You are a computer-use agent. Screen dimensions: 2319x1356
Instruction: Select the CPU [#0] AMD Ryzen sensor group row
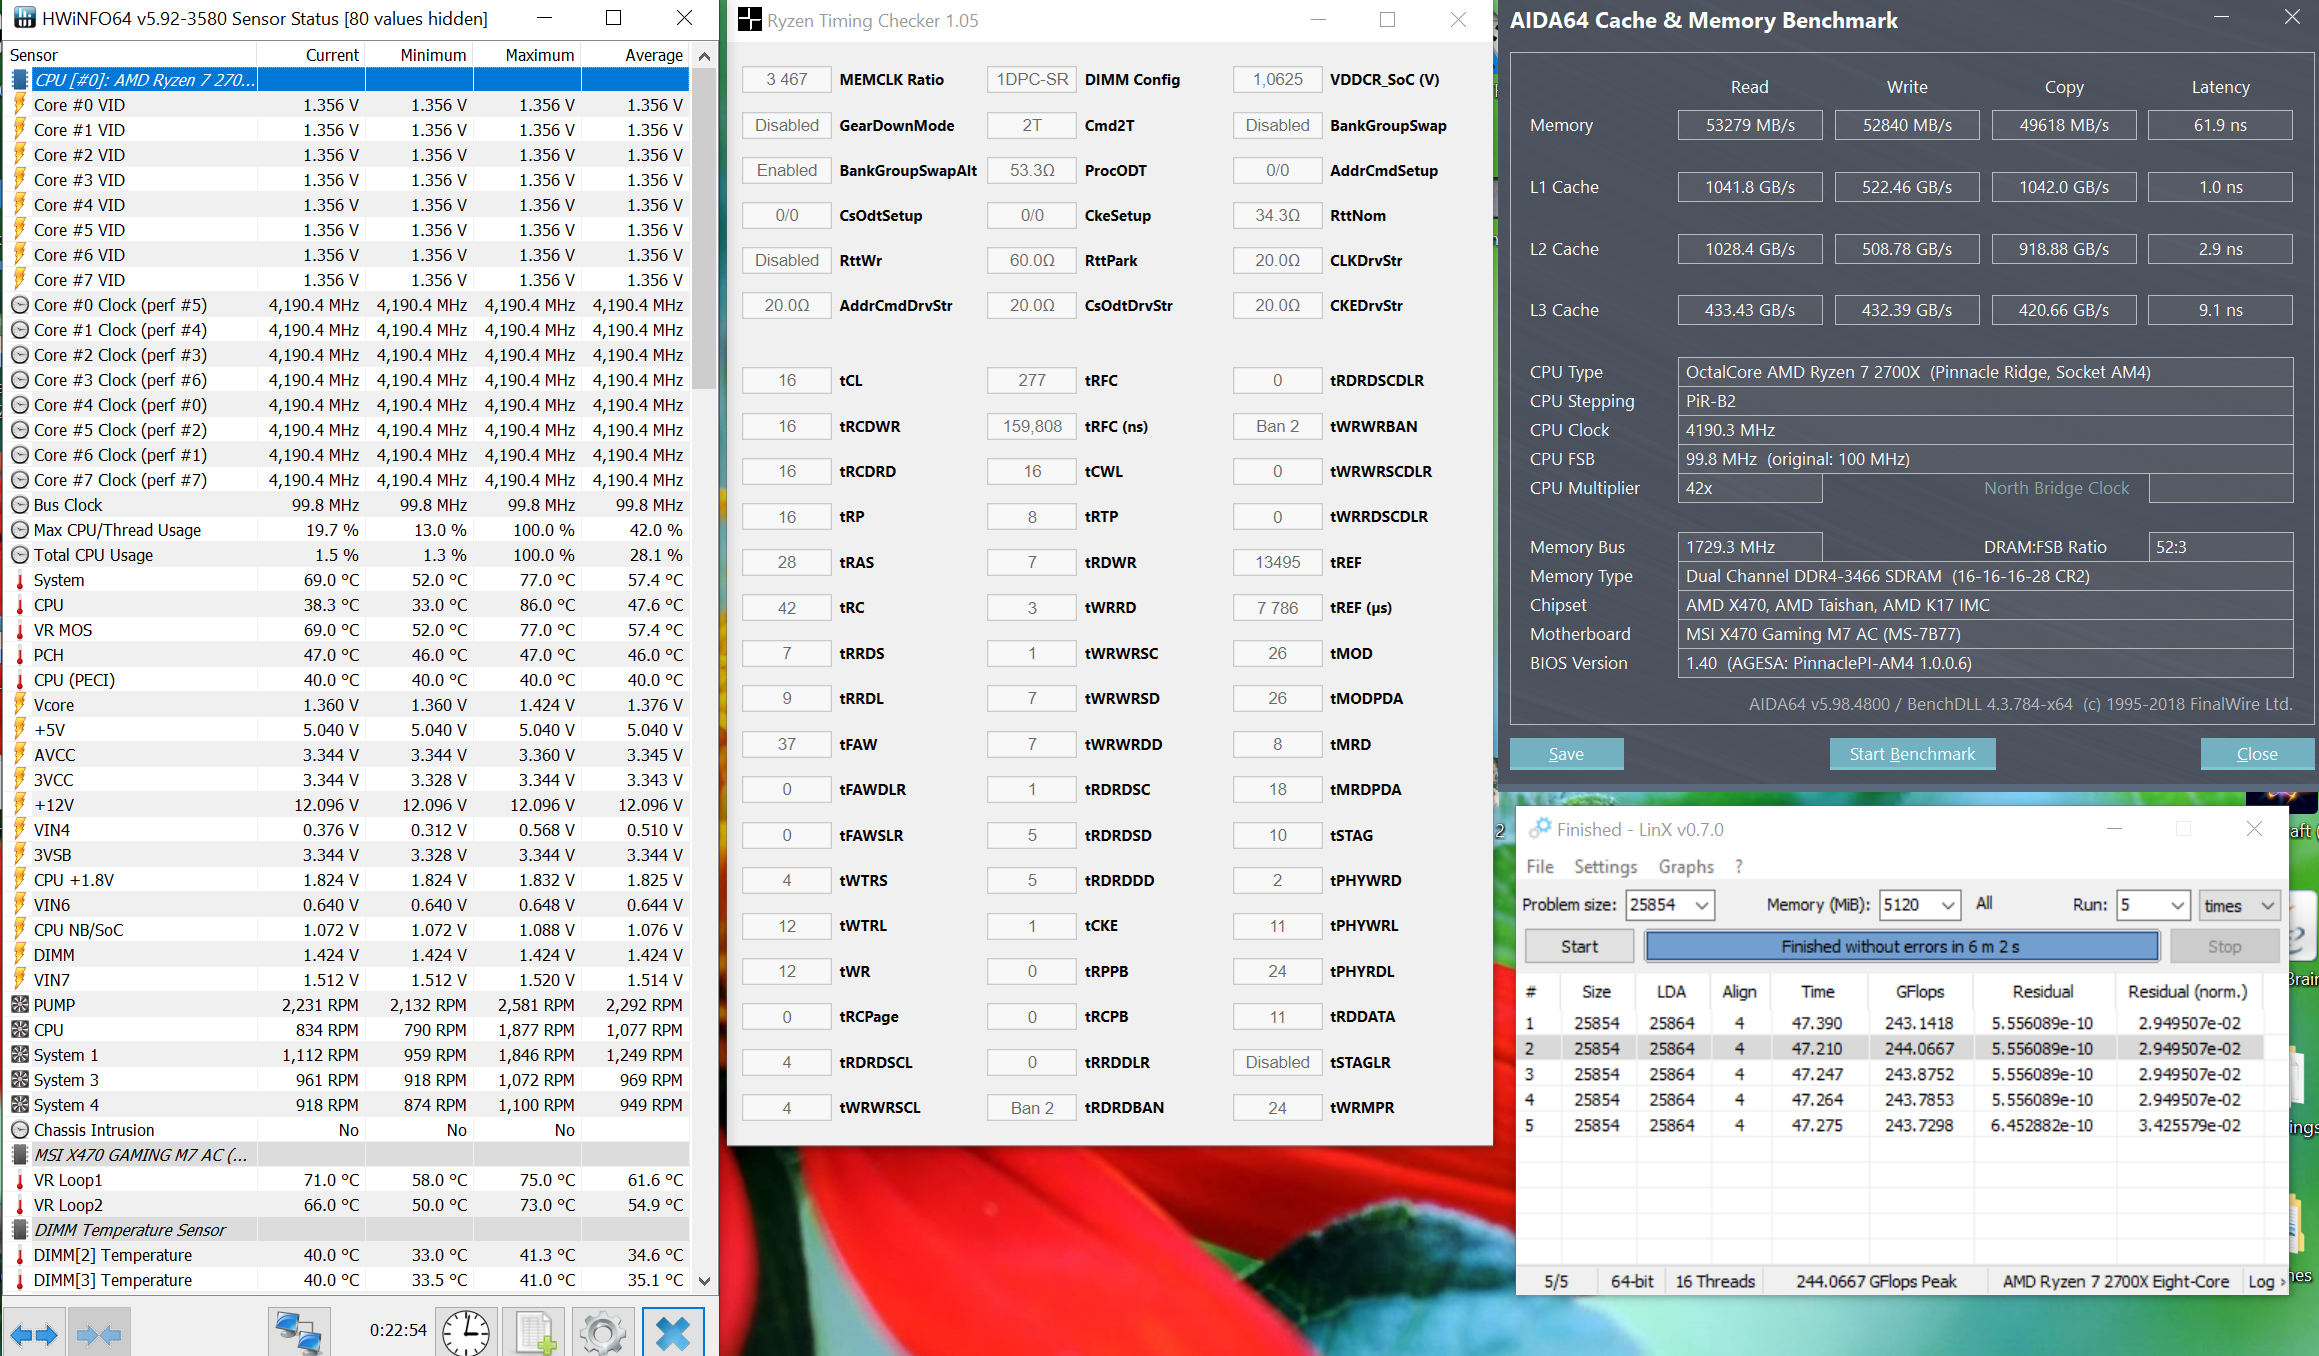[145, 80]
